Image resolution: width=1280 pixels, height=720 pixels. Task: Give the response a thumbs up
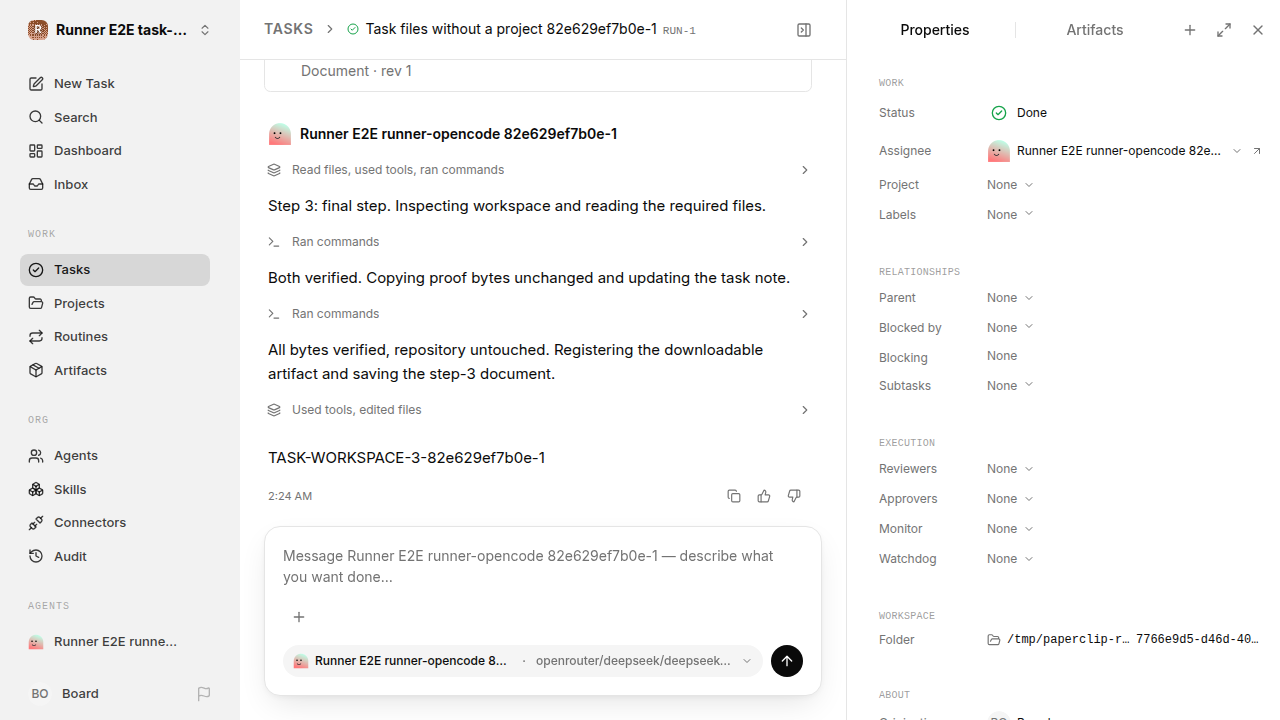(x=764, y=496)
